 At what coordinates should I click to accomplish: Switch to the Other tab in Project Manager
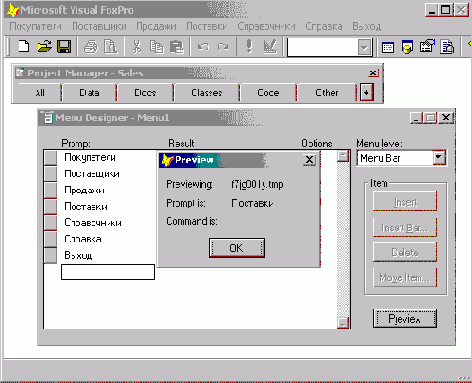coord(327,92)
